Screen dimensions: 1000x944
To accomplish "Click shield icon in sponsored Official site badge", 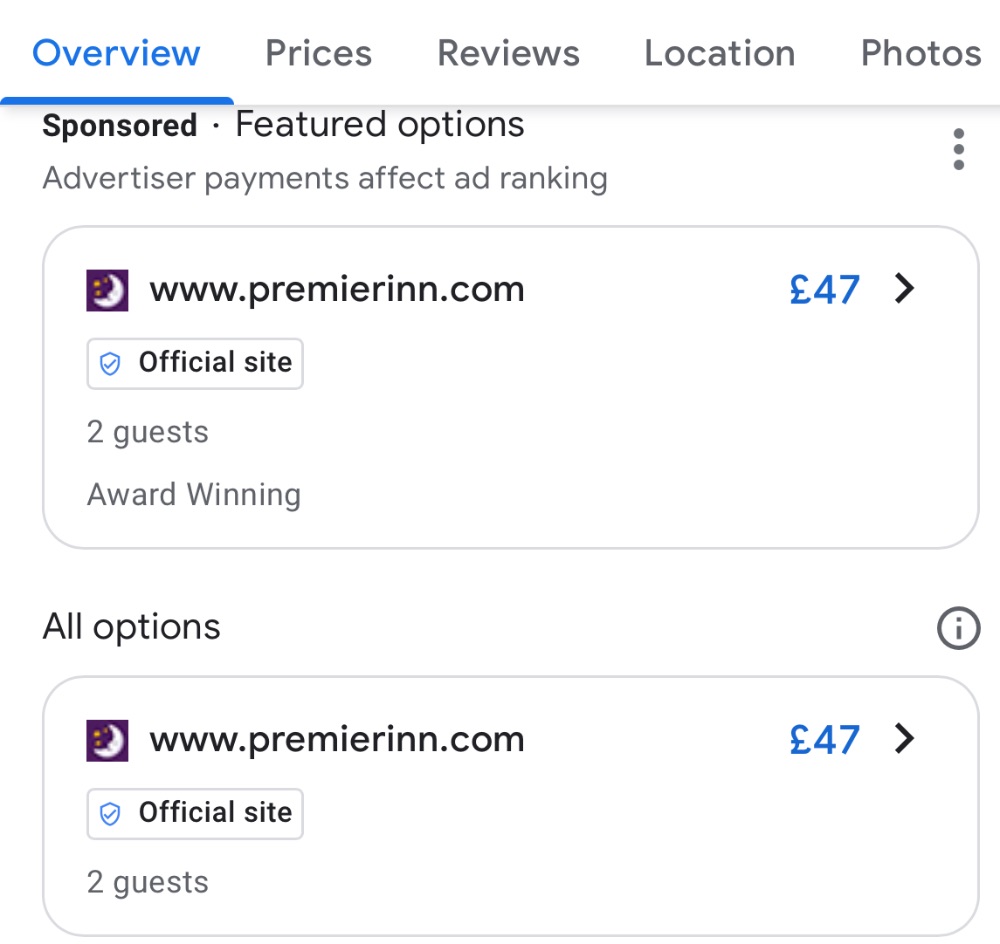I will tap(111, 363).
